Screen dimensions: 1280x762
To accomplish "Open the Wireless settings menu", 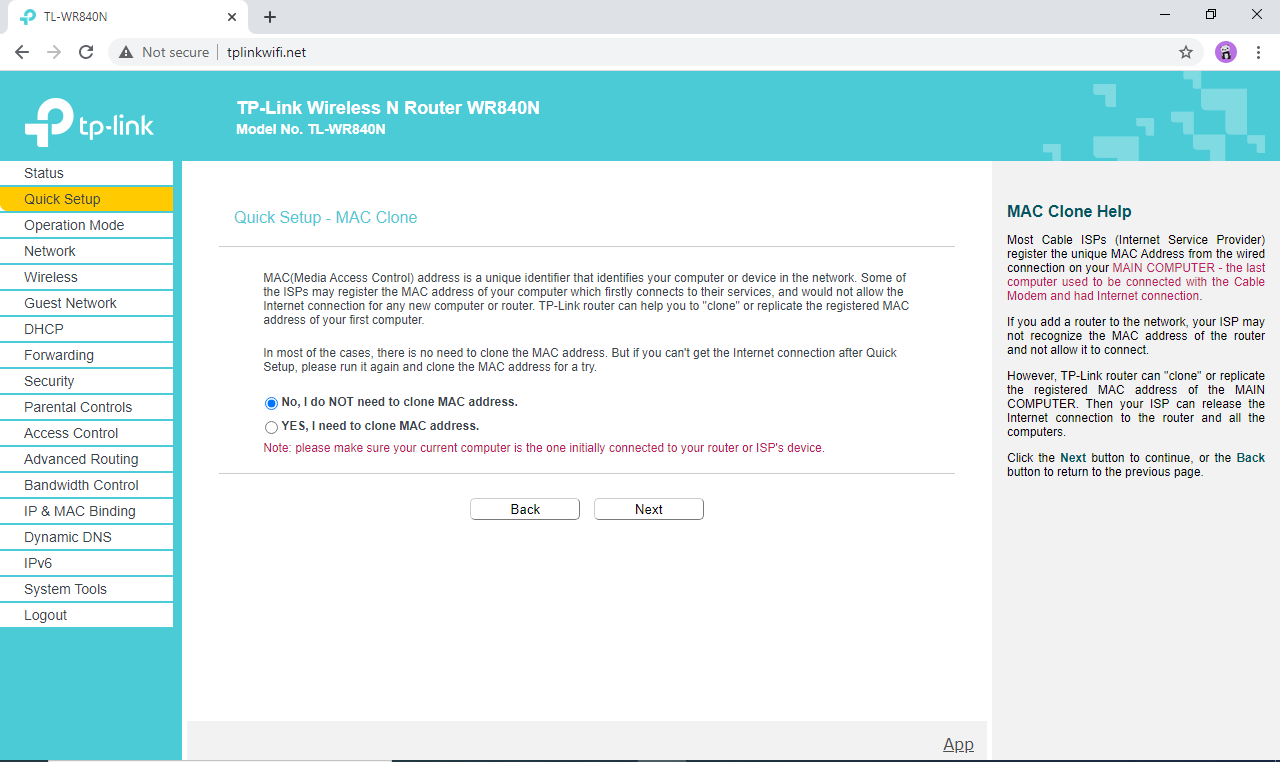I will (x=87, y=277).
